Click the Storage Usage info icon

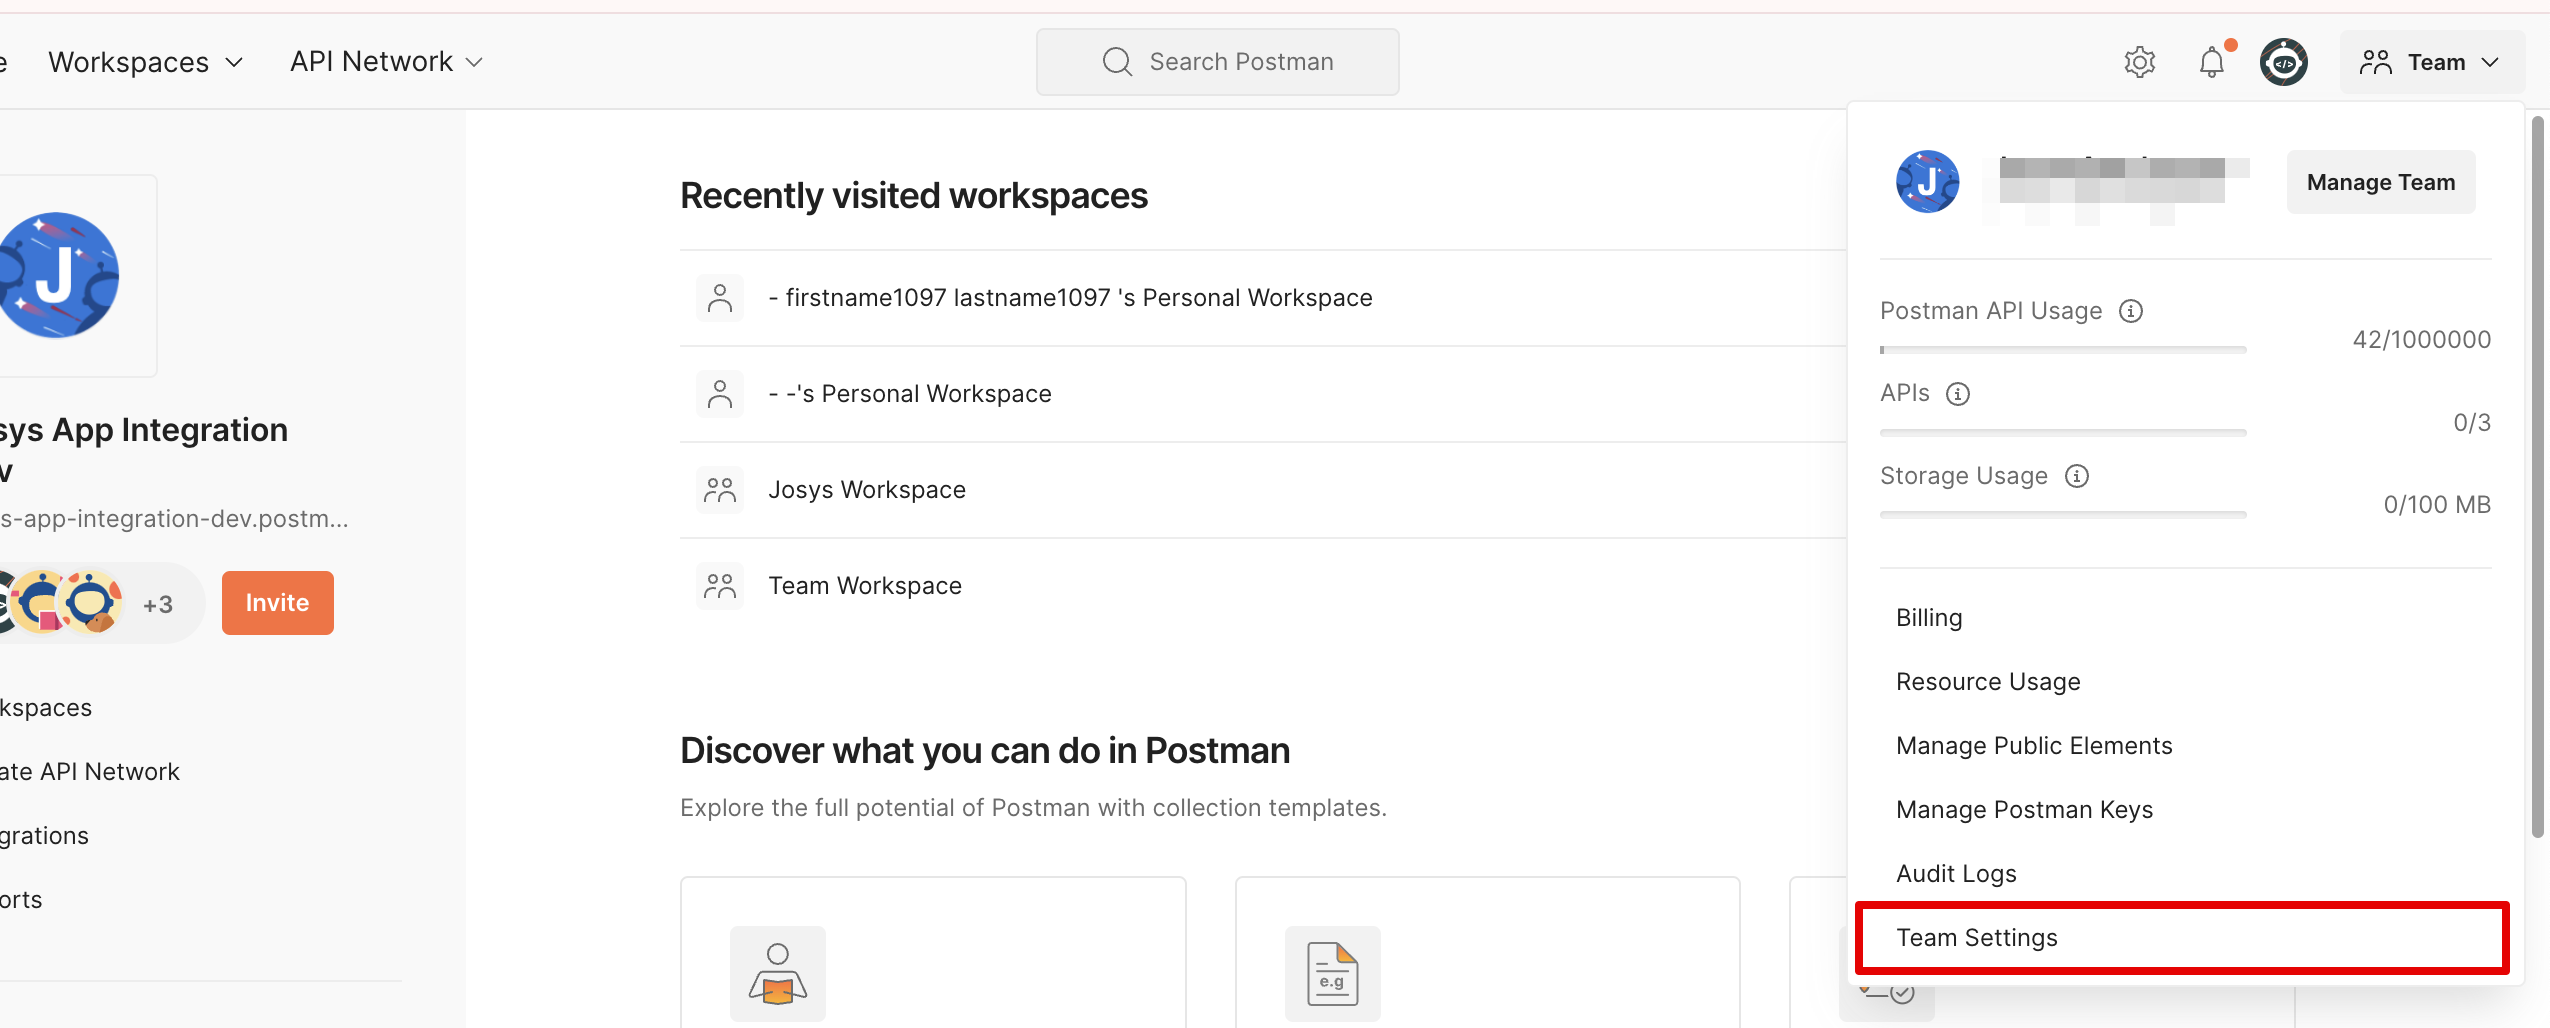[2077, 476]
